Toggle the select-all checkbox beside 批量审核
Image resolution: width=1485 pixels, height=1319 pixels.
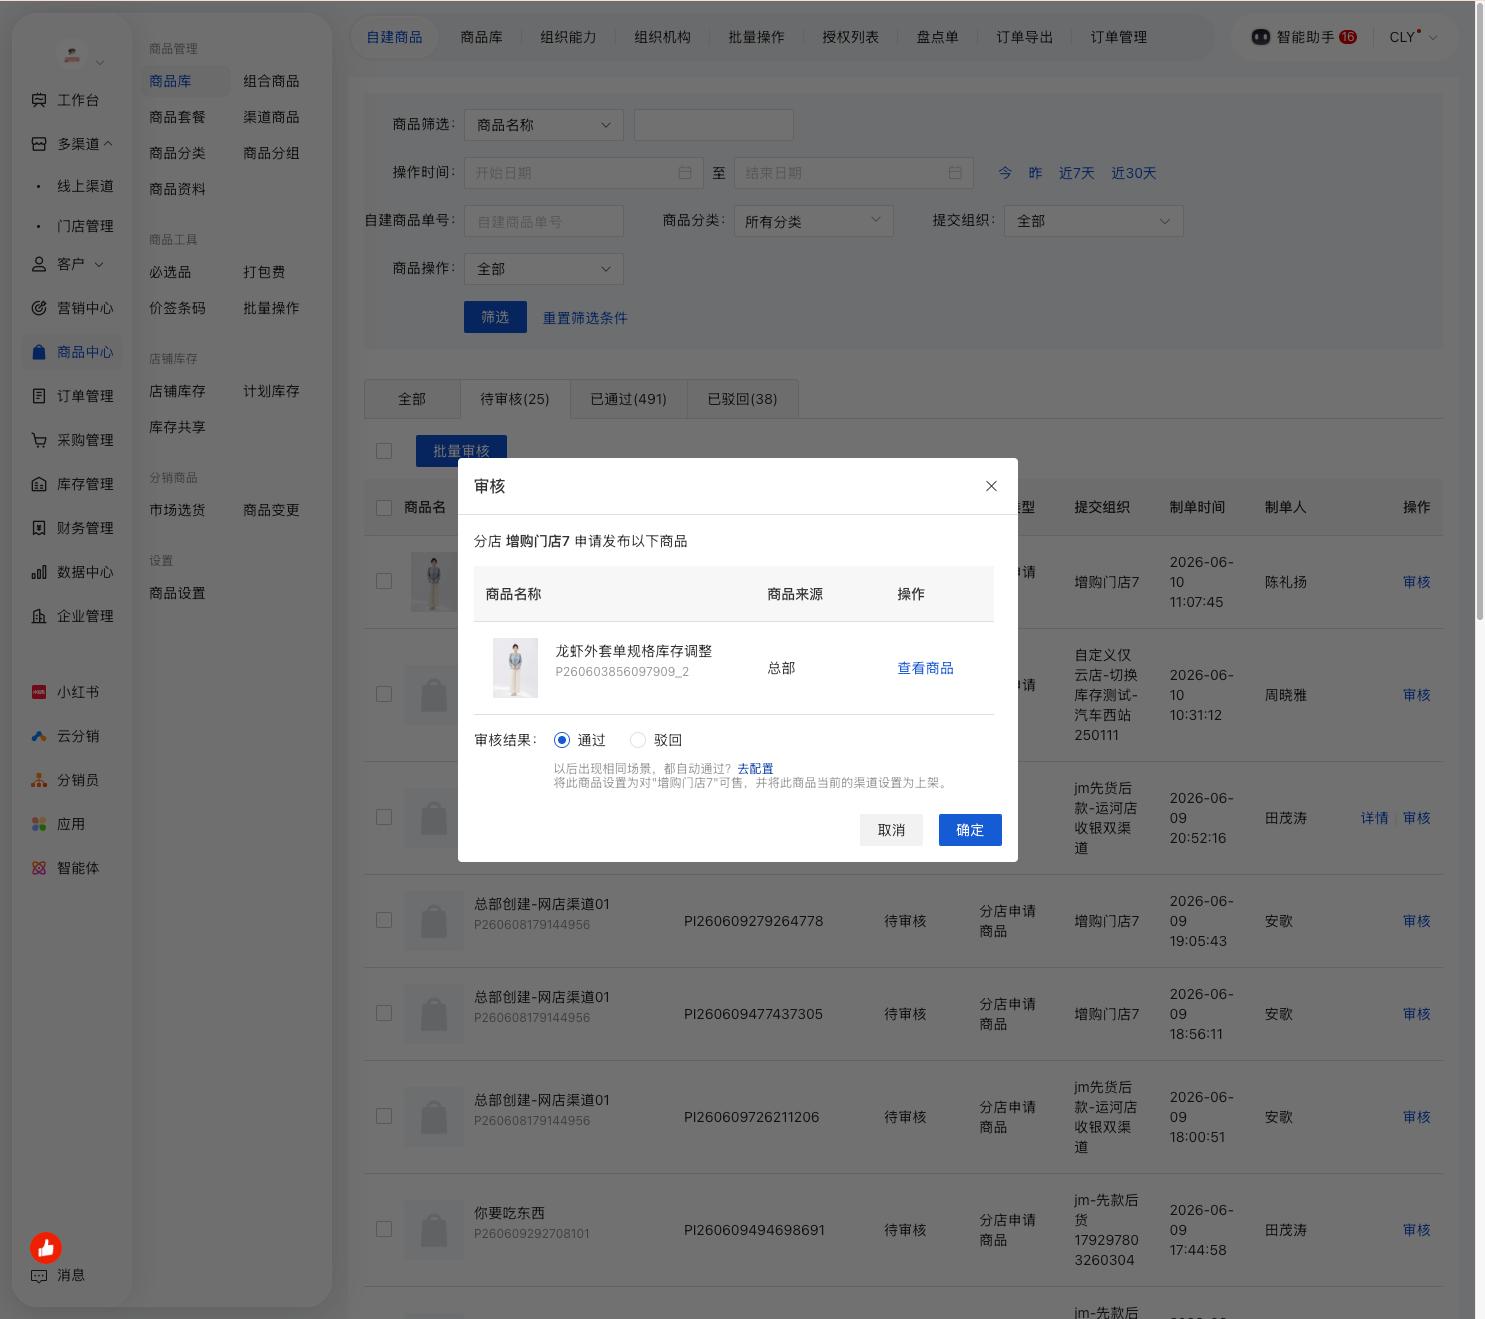pos(384,451)
